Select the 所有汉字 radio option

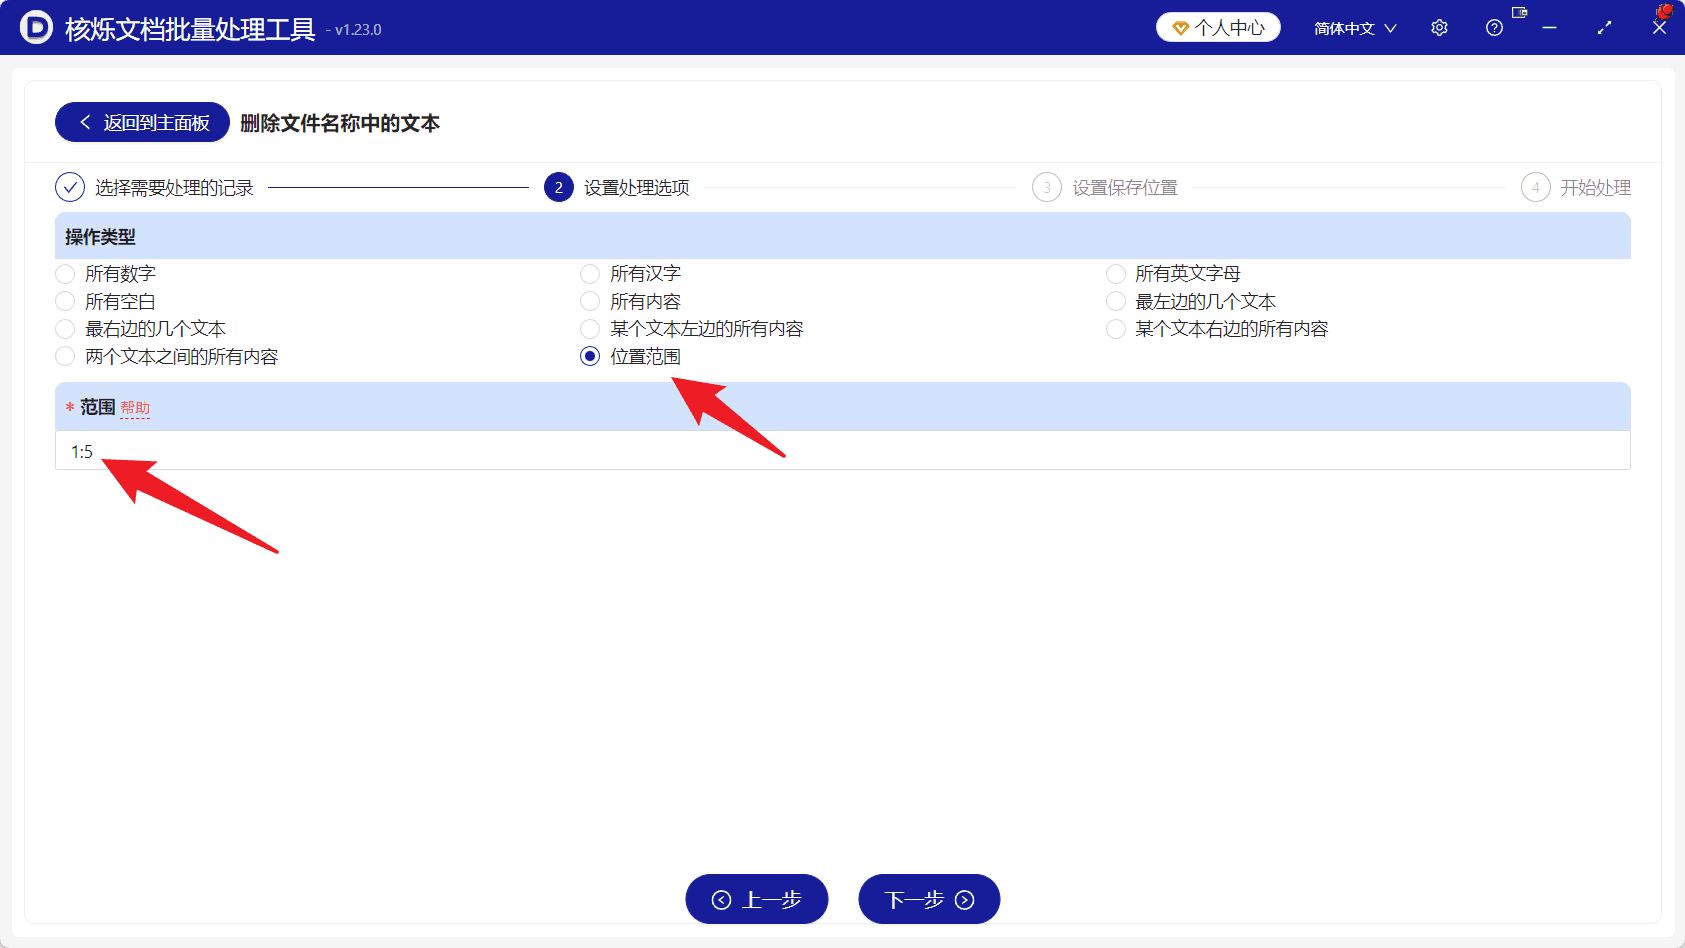point(631,273)
